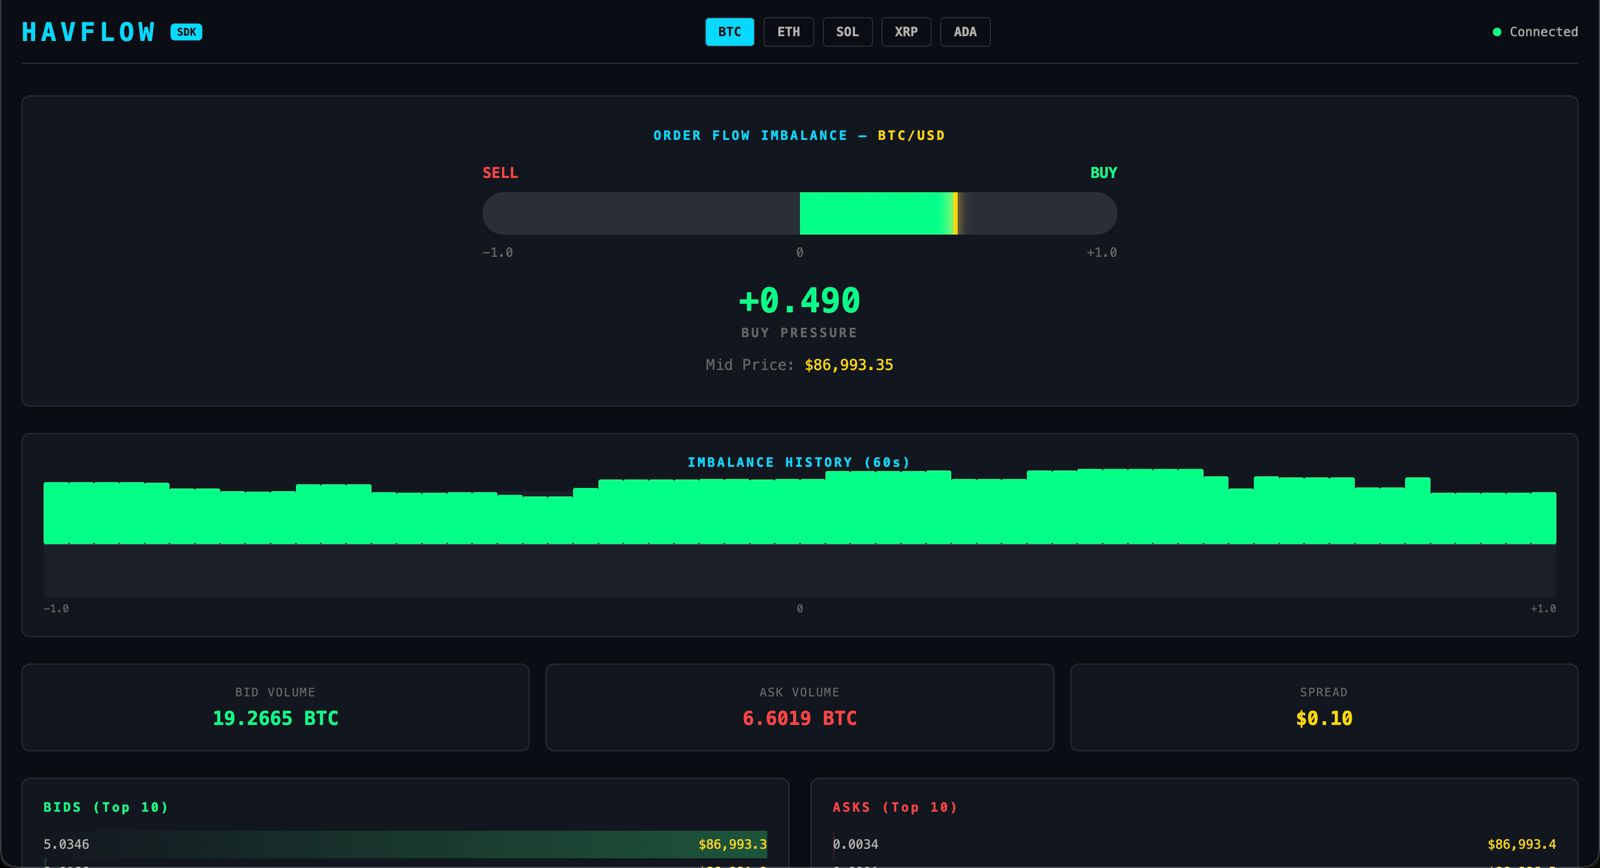Click the green Connected status dot

pos(1497,32)
